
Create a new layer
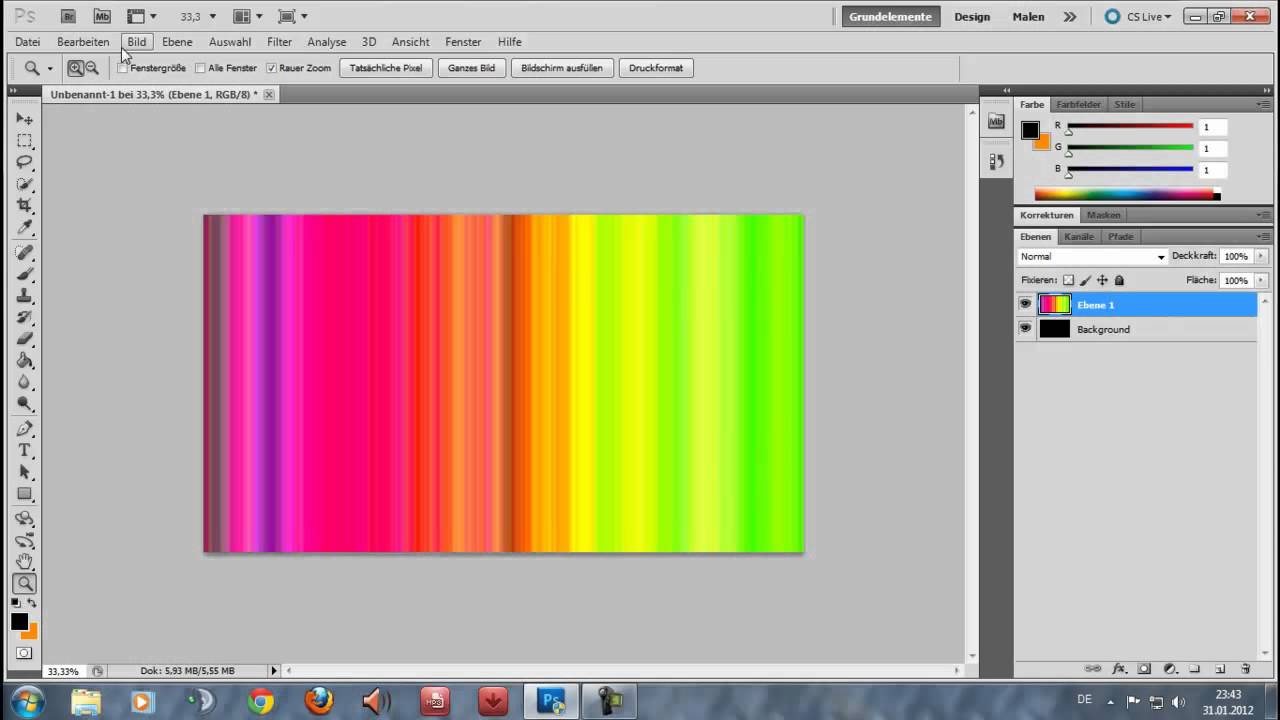coord(1220,669)
